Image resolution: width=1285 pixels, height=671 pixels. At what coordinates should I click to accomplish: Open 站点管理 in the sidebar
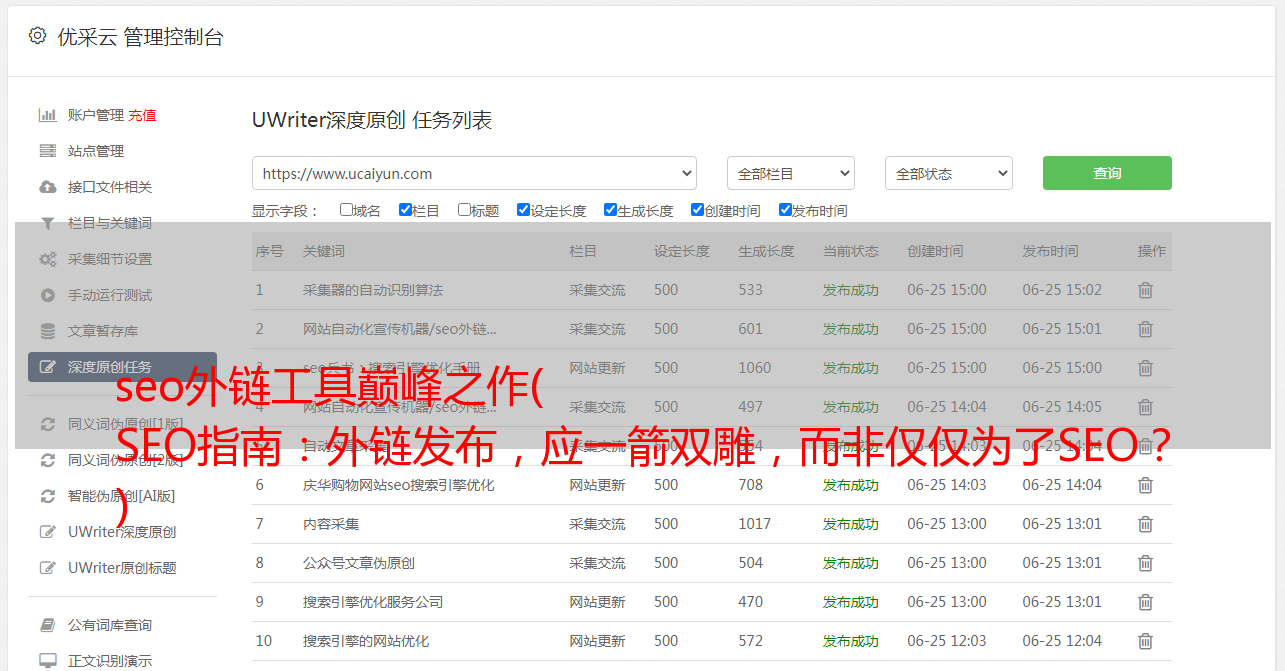coord(96,151)
